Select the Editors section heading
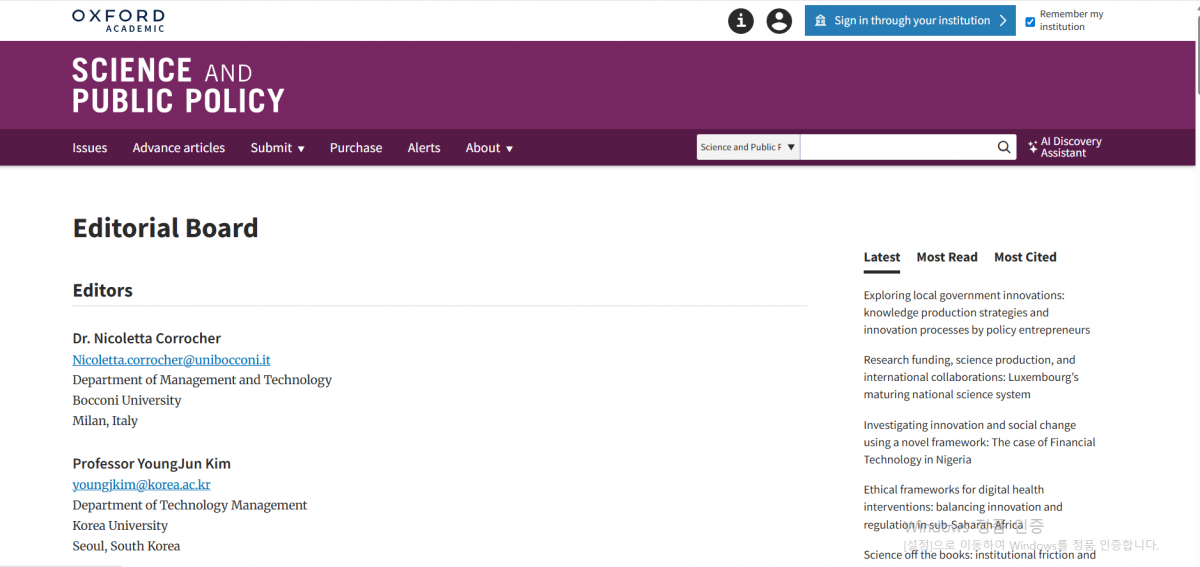Viewport: 1200px width, 567px height. (102, 291)
